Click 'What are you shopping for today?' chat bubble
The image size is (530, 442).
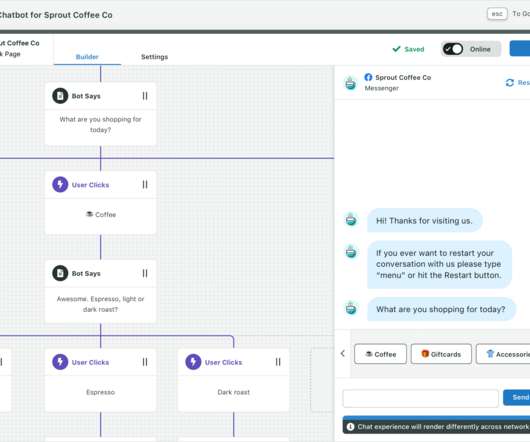(441, 309)
